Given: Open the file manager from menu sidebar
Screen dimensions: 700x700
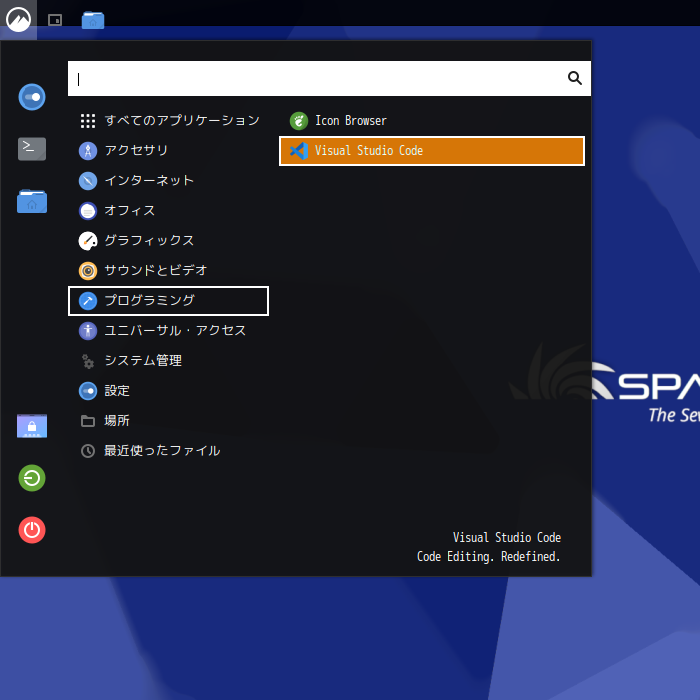Looking at the screenshot, I should coord(32,201).
